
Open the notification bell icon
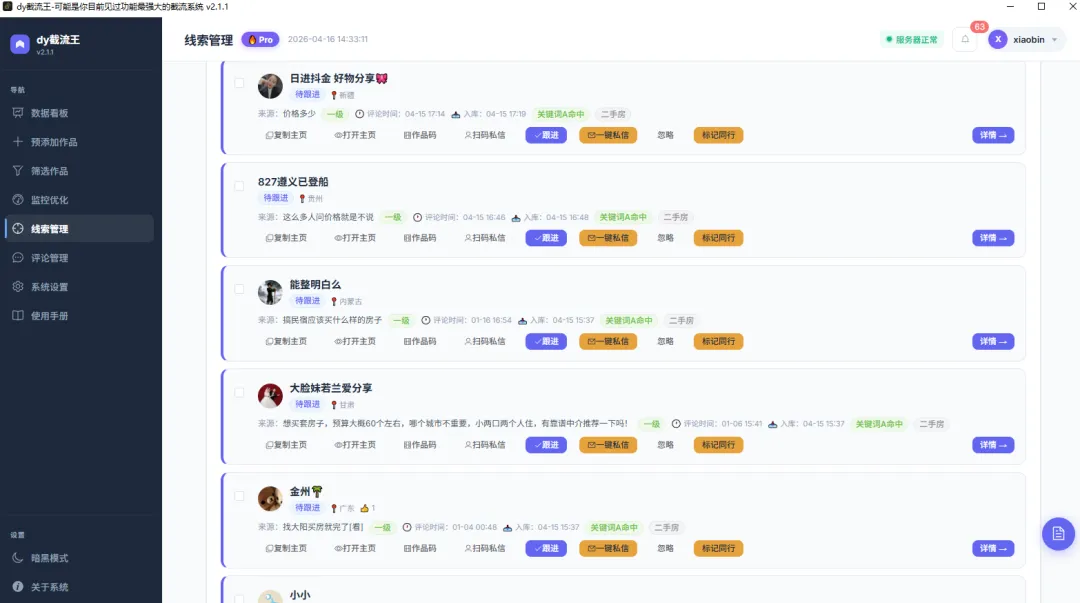pyautogui.click(x=965, y=39)
